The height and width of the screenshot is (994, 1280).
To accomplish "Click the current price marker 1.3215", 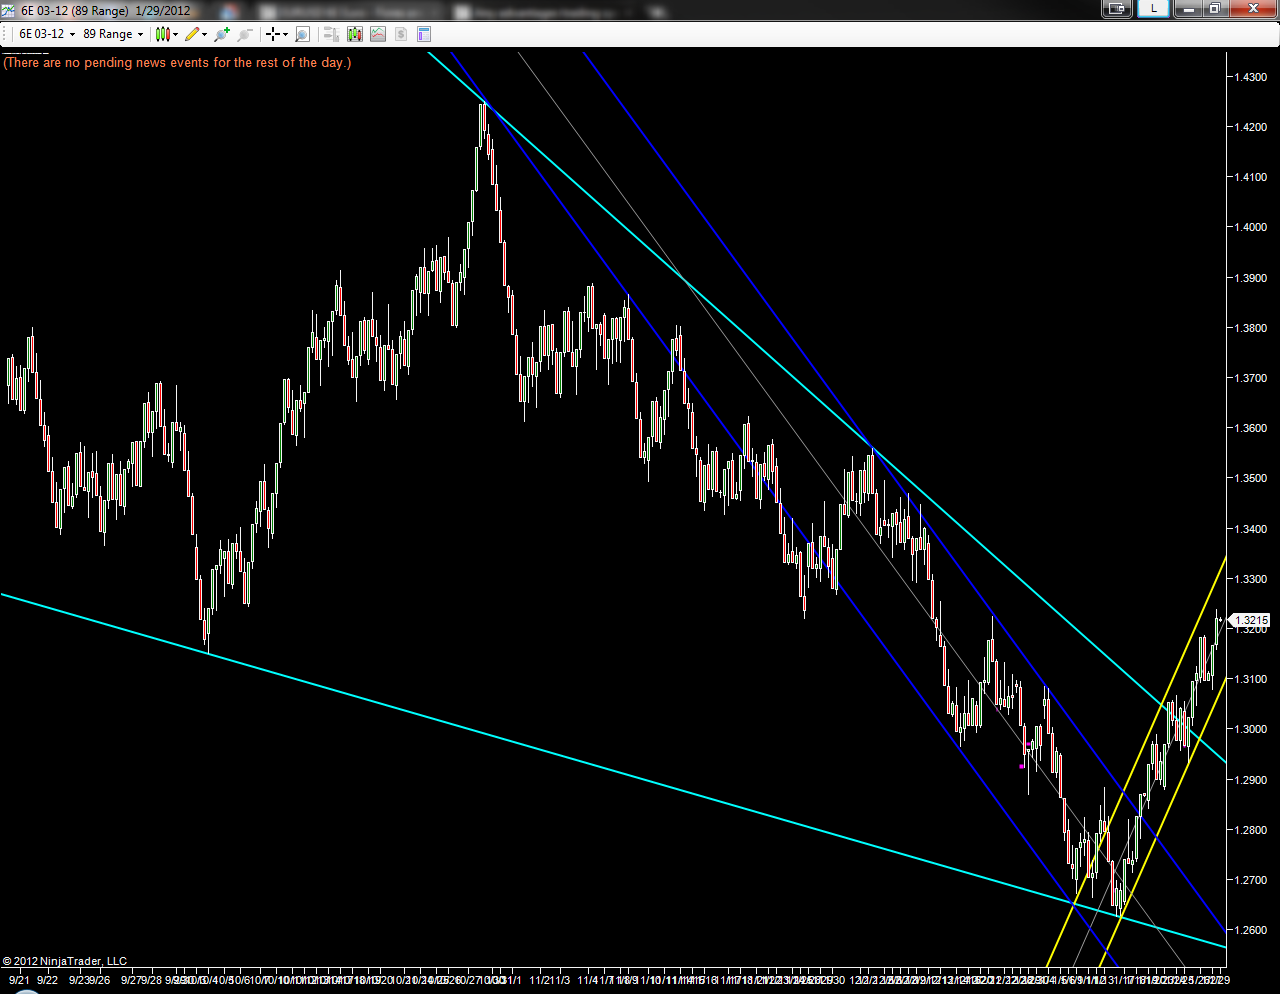I will click(1251, 620).
